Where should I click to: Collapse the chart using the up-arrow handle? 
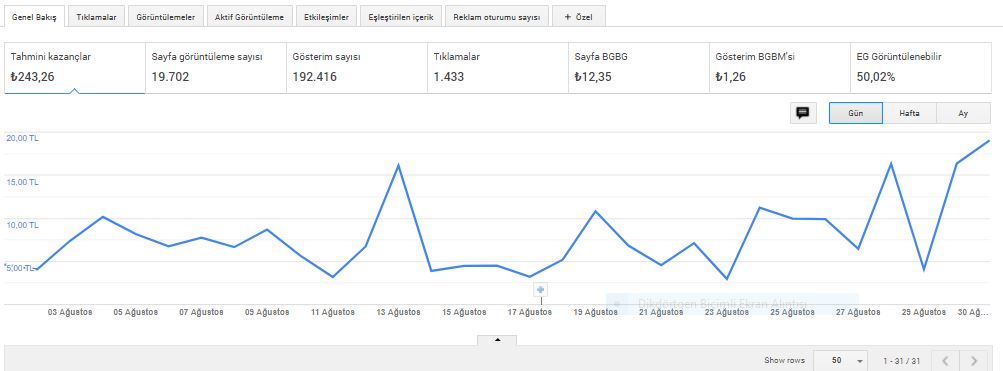coord(497,340)
